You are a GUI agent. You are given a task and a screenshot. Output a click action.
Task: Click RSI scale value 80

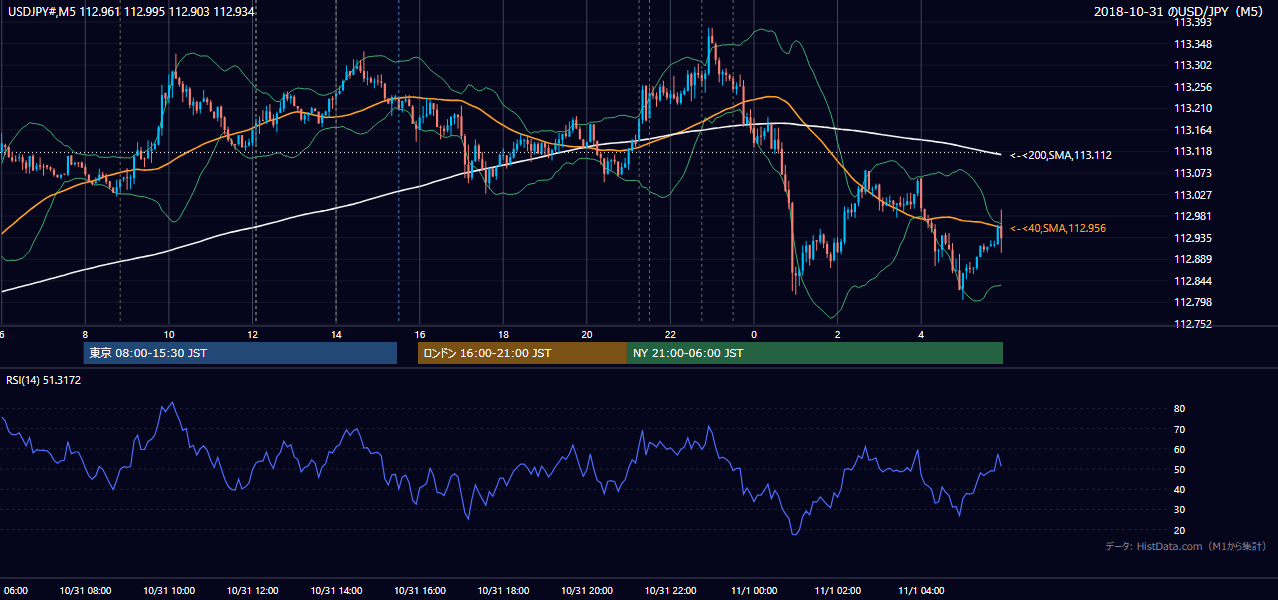point(1180,409)
